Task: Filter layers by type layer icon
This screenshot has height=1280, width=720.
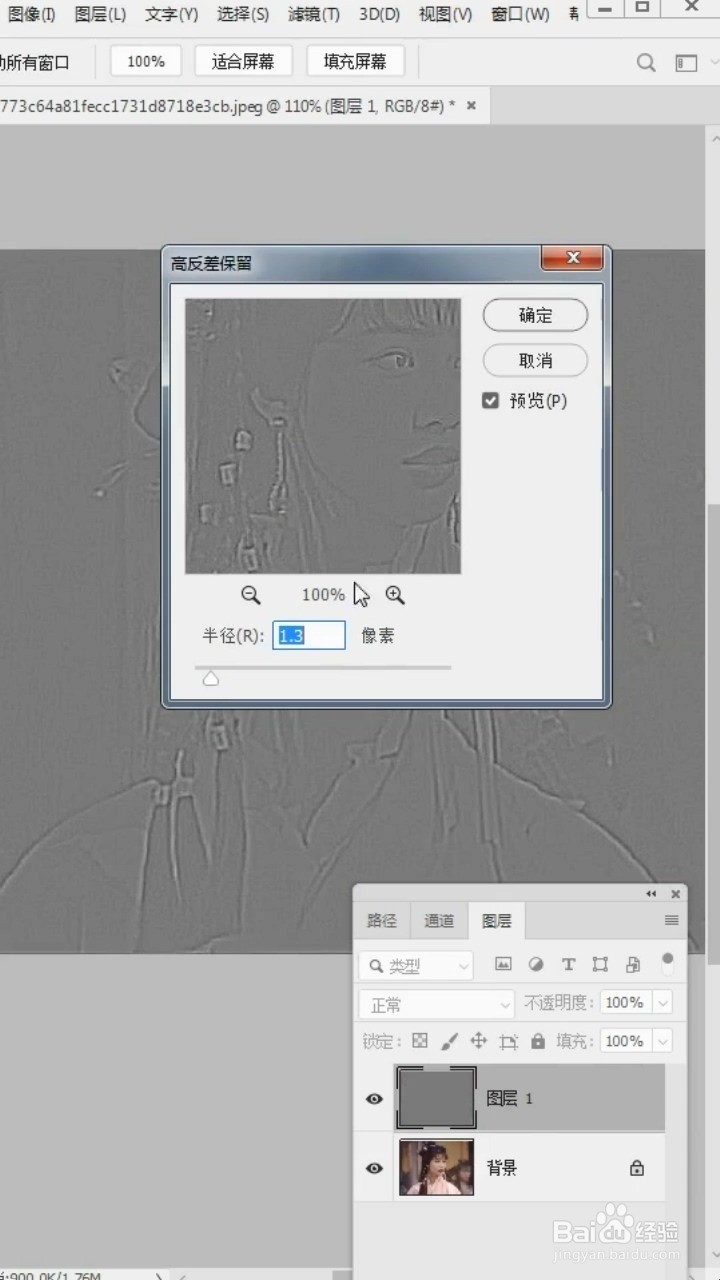Action: [x=568, y=965]
